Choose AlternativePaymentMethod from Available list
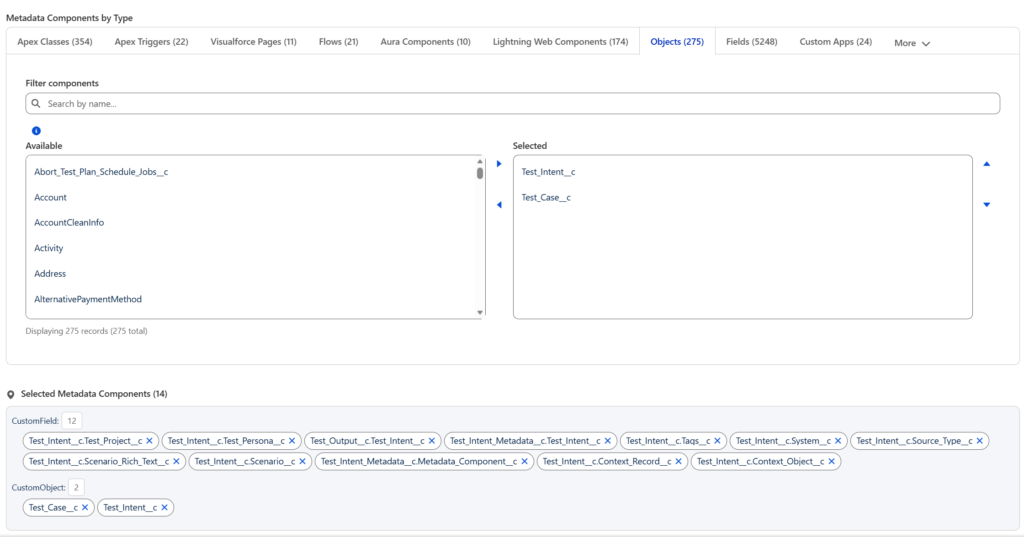The width and height of the screenshot is (1024, 537). tap(88, 299)
